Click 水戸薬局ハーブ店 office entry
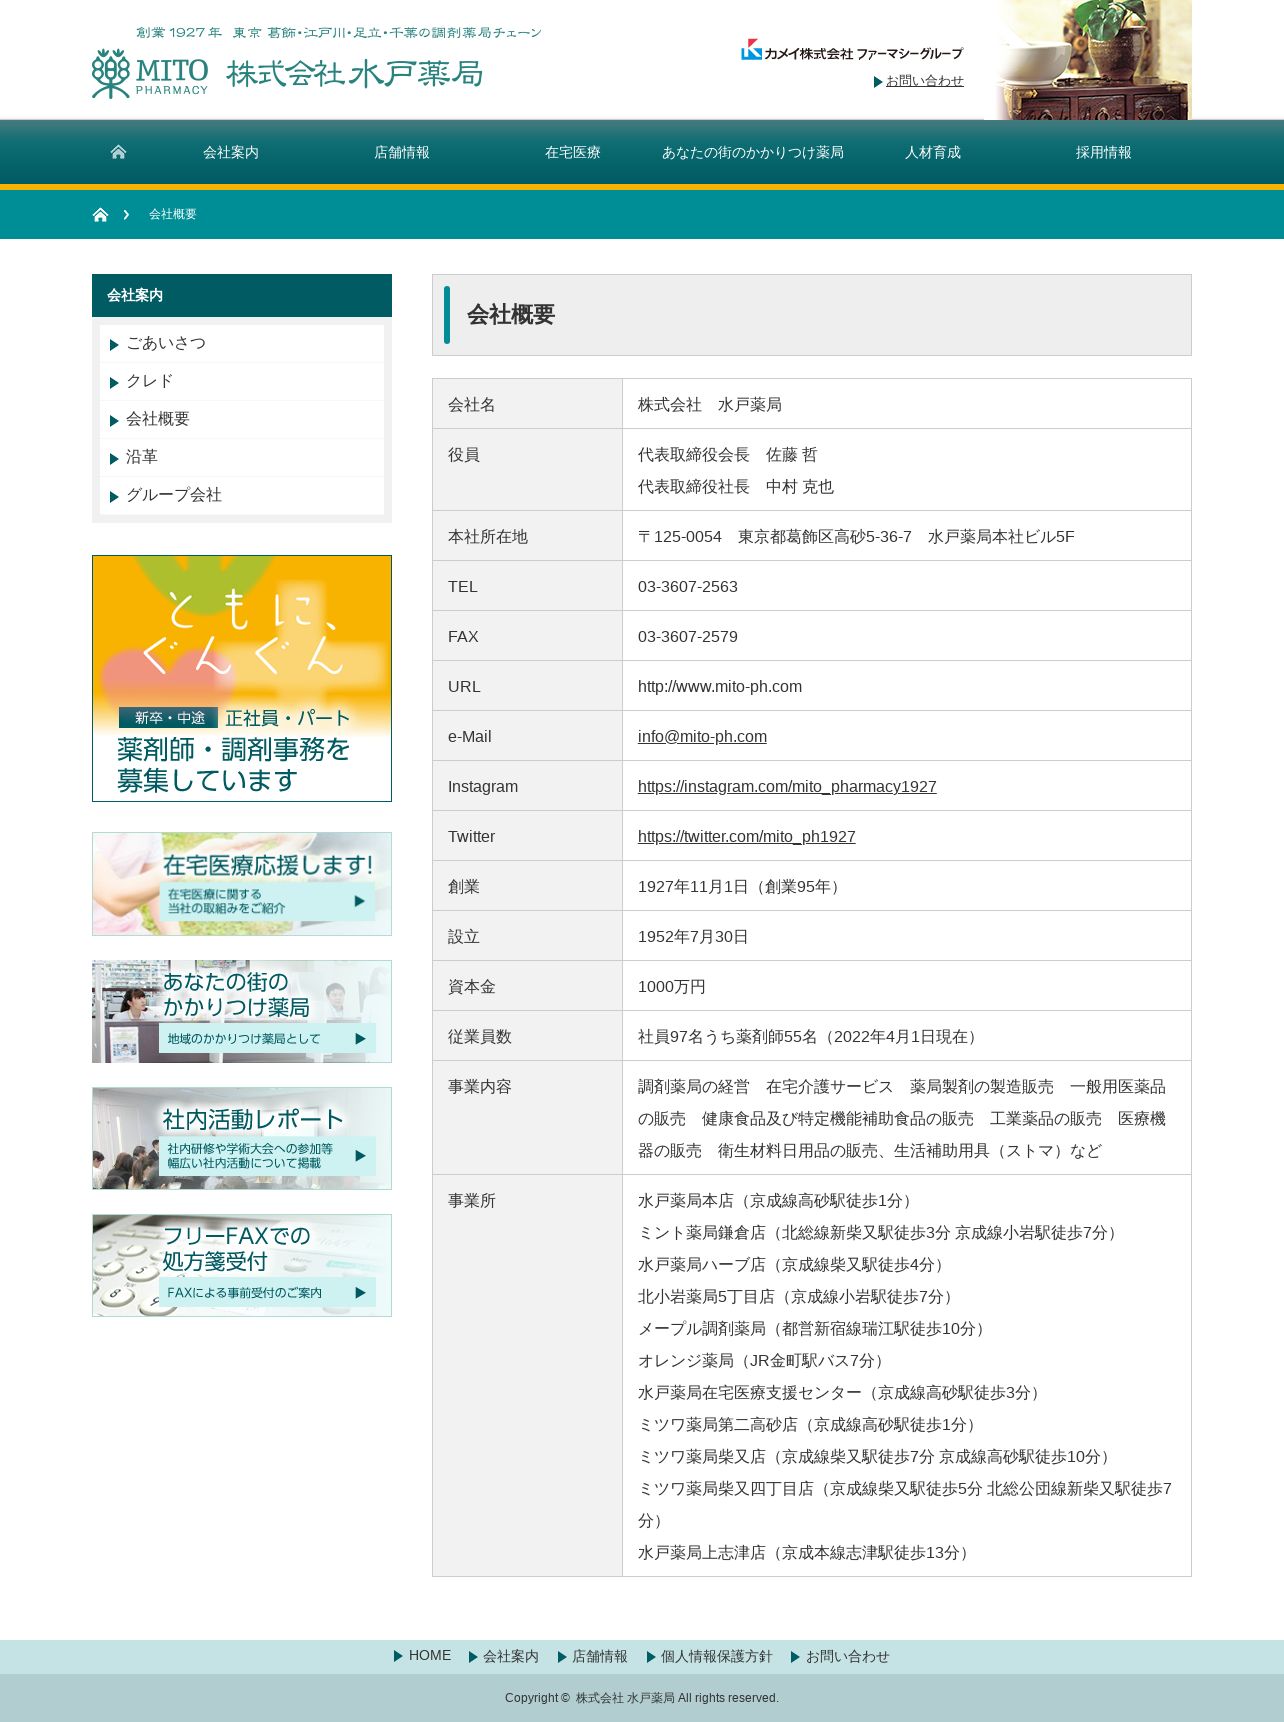The height and width of the screenshot is (1722, 1284). 794,1264
